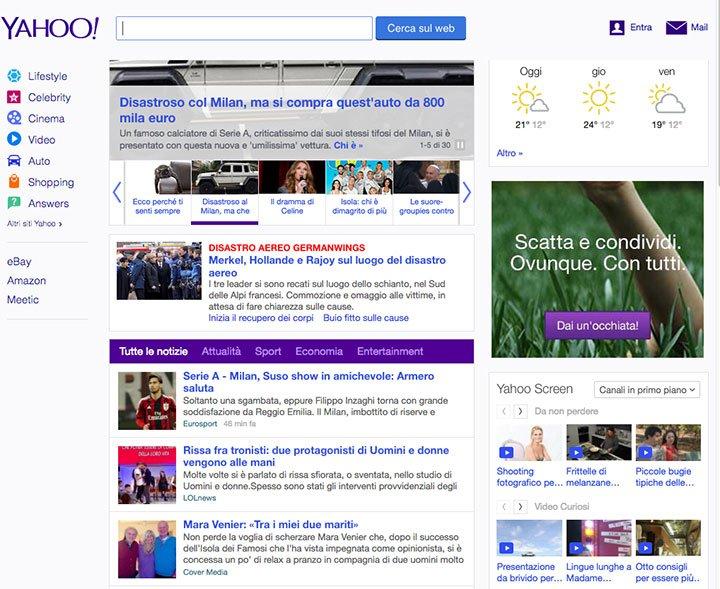Image resolution: width=720 pixels, height=589 pixels.
Task: Click the Answers question icon
Action: (14, 203)
